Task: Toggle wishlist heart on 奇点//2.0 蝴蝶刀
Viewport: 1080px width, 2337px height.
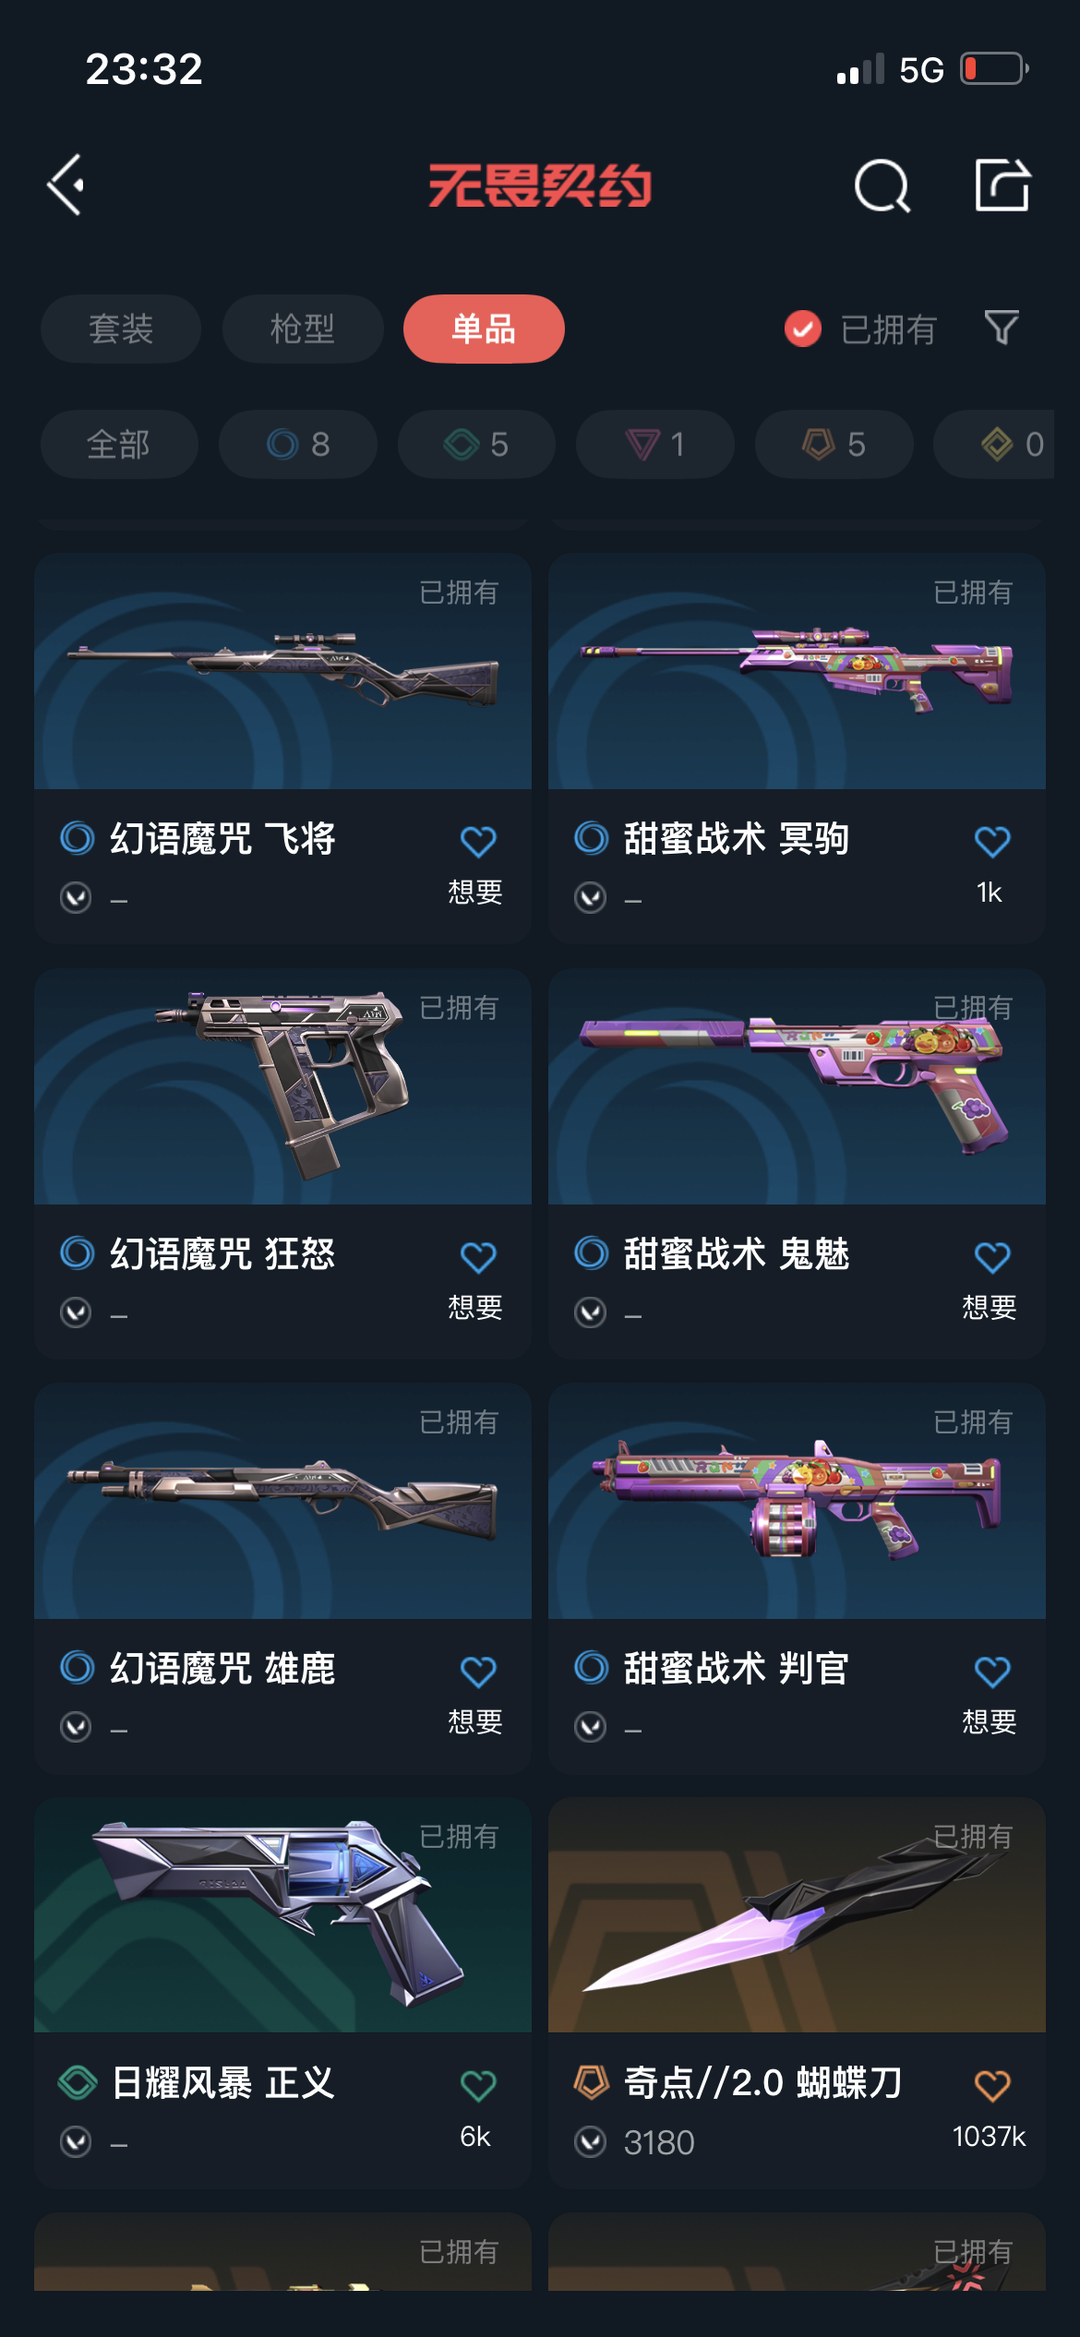Action: [992, 2086]
